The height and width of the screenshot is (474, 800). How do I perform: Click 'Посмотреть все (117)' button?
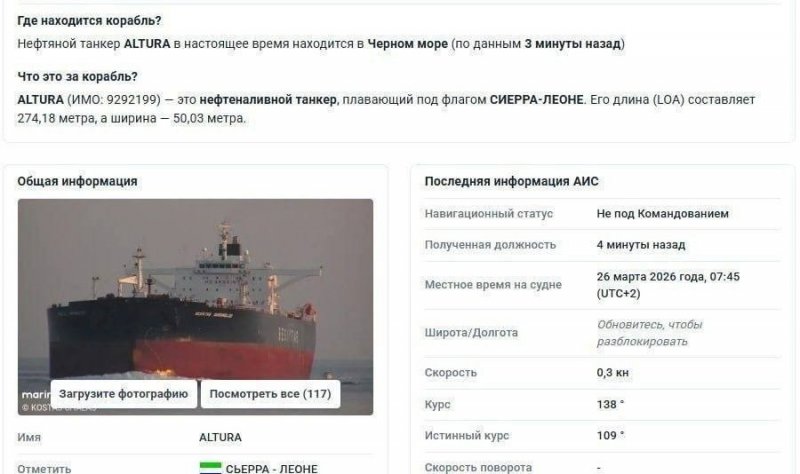[x=270, y=394]
